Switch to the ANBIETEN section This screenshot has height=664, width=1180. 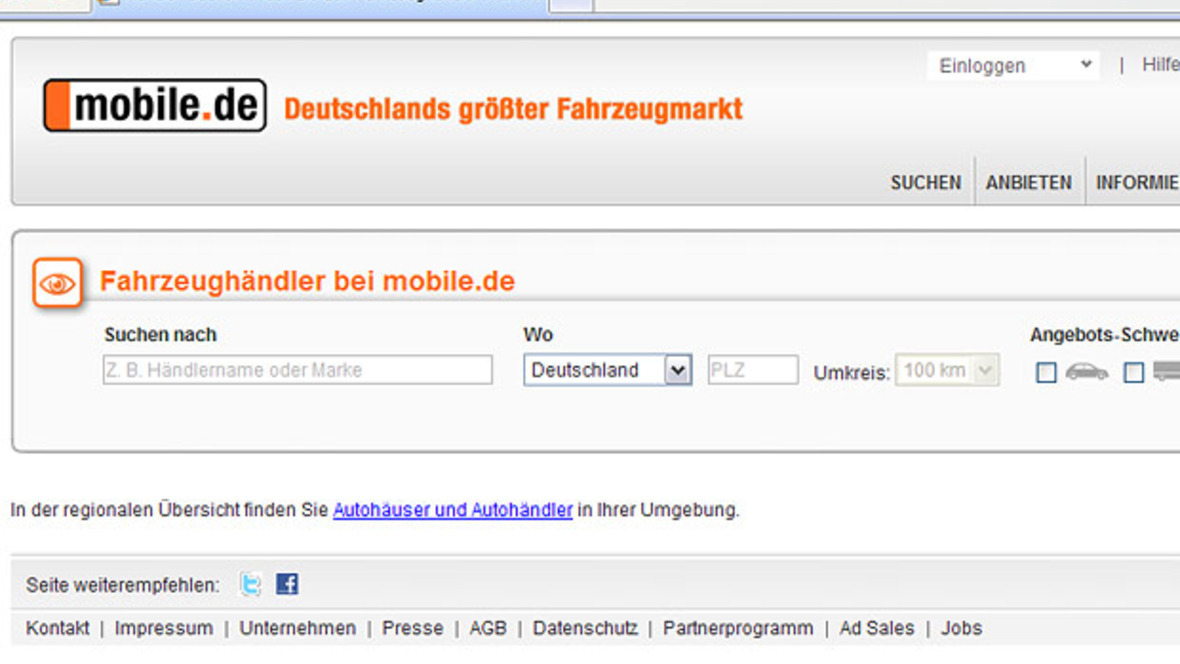click(x=1028, y=182)
